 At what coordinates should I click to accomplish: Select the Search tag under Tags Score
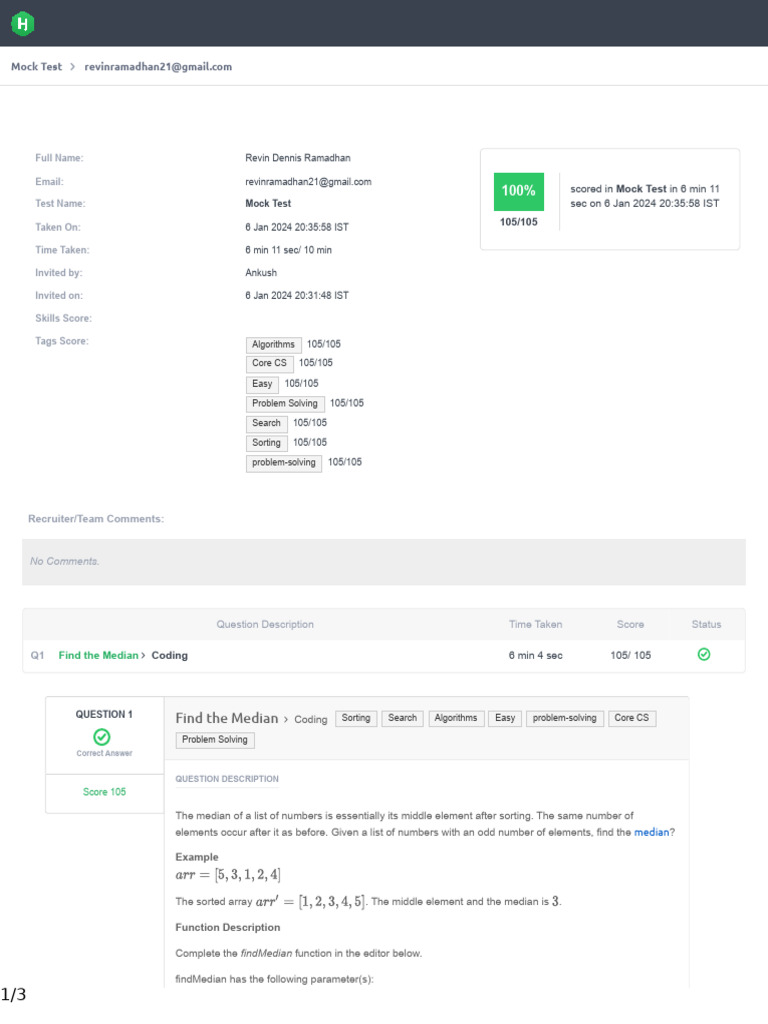(266, 423)
